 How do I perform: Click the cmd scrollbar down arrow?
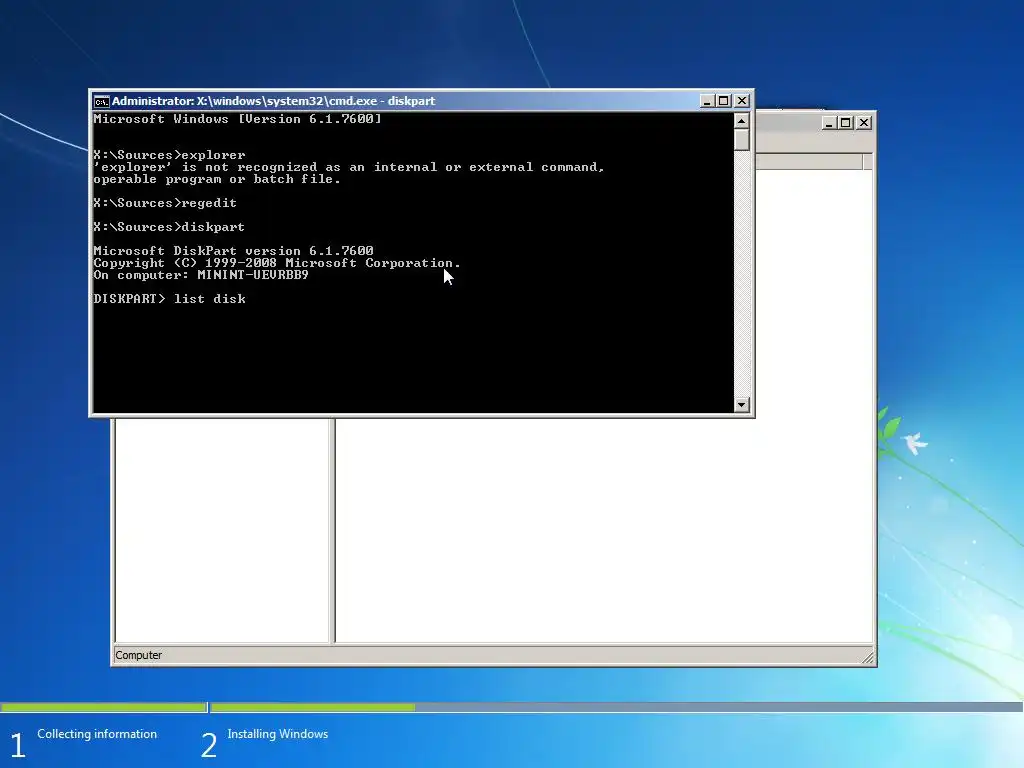point(741,404)
